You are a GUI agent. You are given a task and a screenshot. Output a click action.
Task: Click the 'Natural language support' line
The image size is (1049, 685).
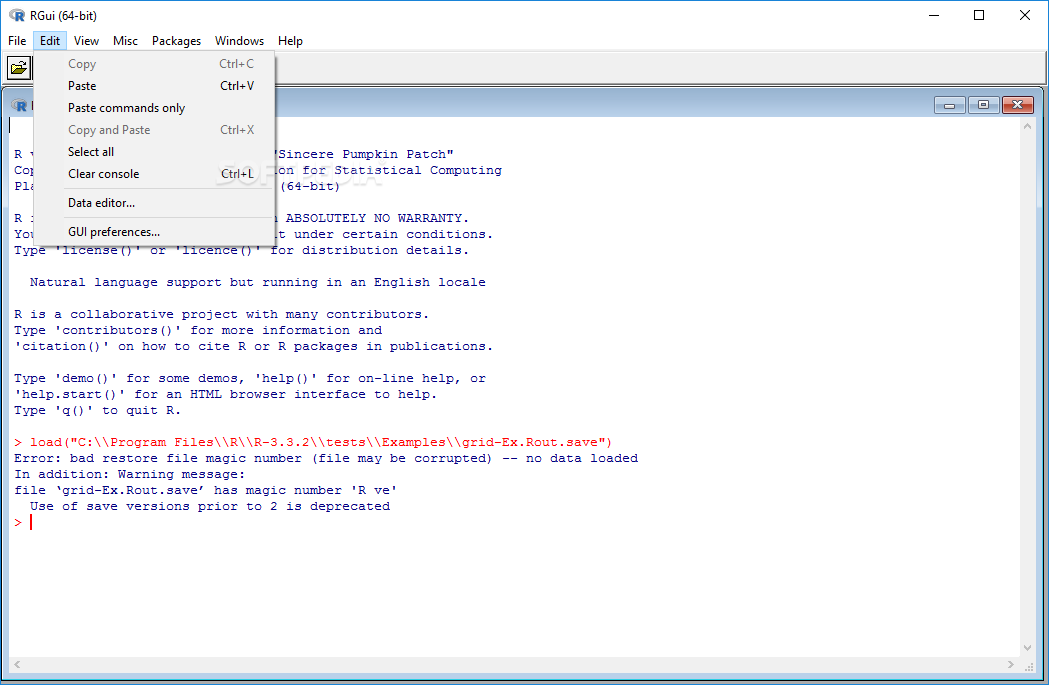(258, 282)
